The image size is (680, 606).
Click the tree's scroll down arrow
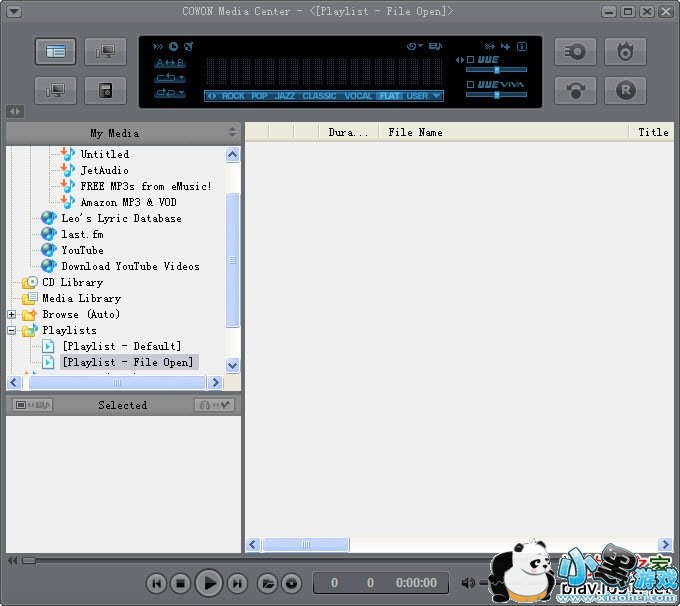coord(232,365)
